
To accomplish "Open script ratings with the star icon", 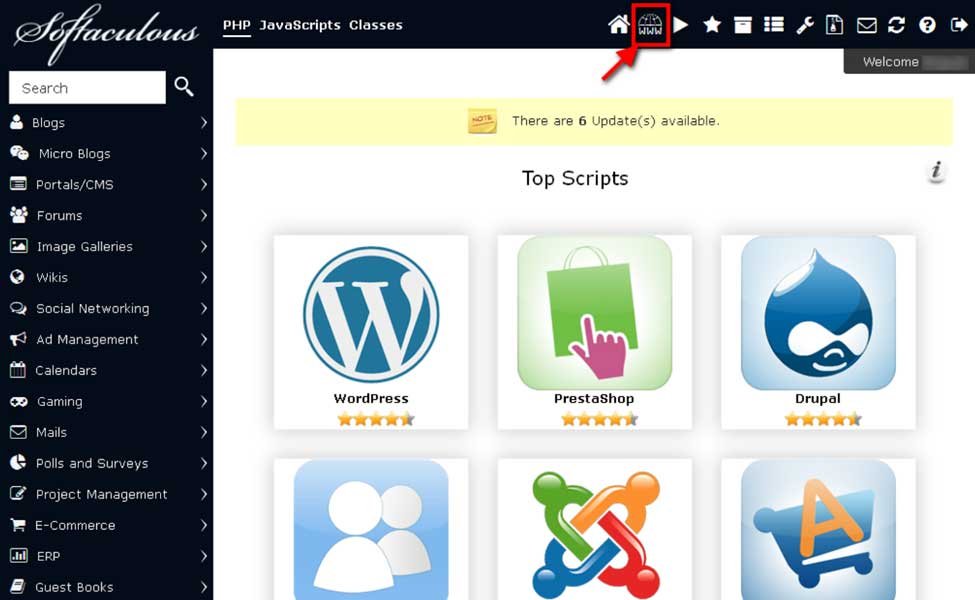I will point(712,25).
